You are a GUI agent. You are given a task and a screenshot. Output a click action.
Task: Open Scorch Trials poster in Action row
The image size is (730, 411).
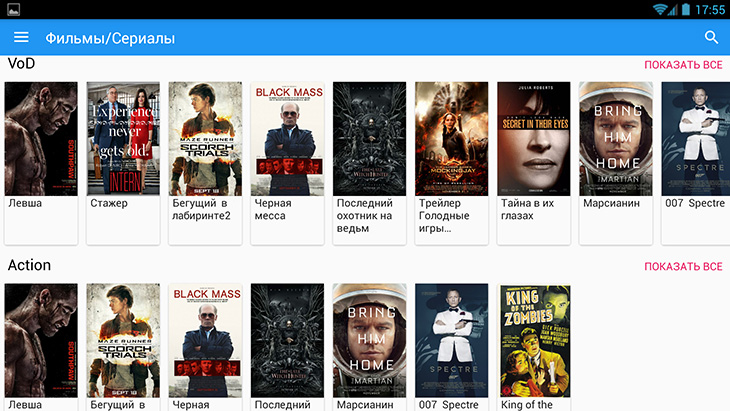tap(123, 340)
